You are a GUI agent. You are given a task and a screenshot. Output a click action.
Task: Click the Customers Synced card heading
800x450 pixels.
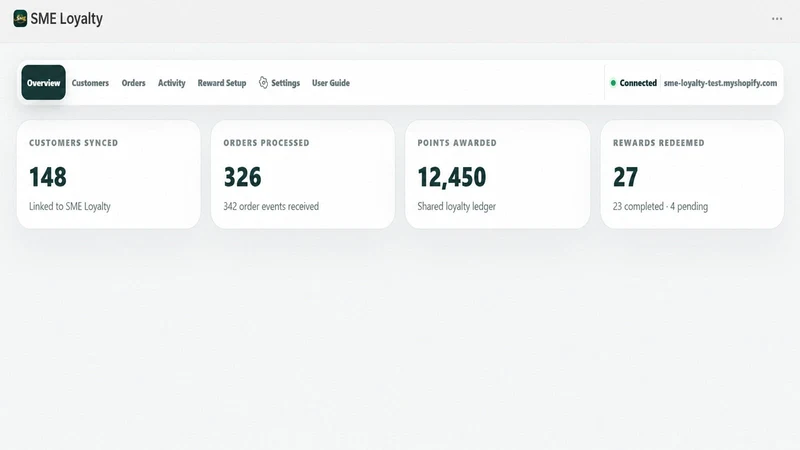[73, 143]
